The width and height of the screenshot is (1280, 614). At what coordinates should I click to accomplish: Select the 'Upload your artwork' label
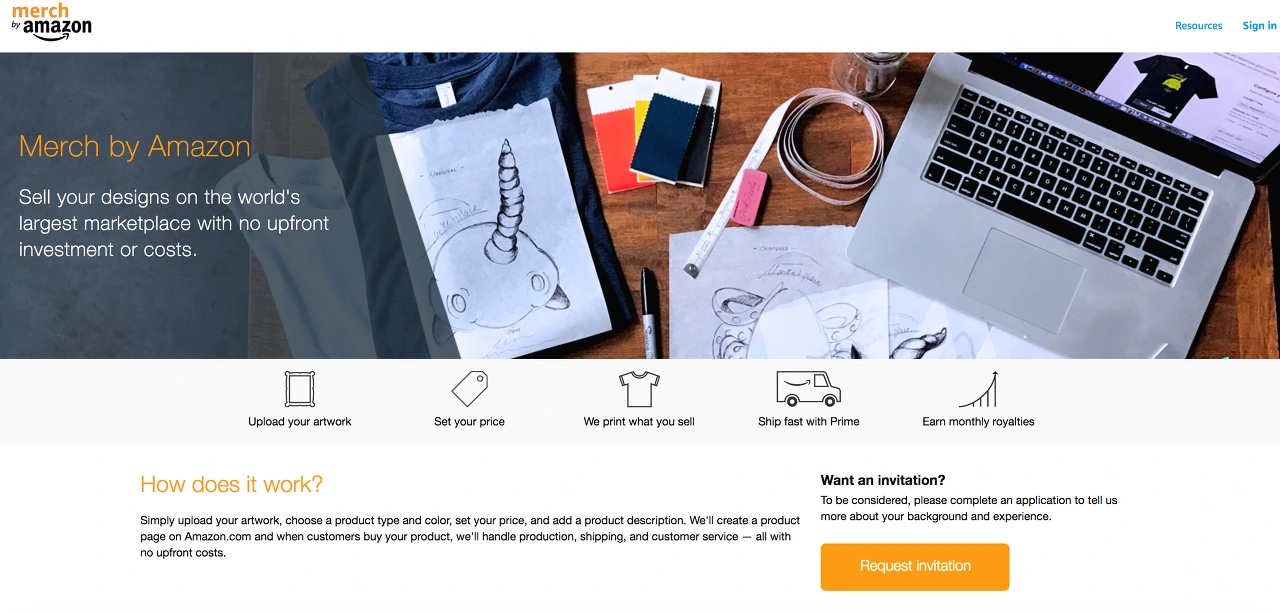300,422
